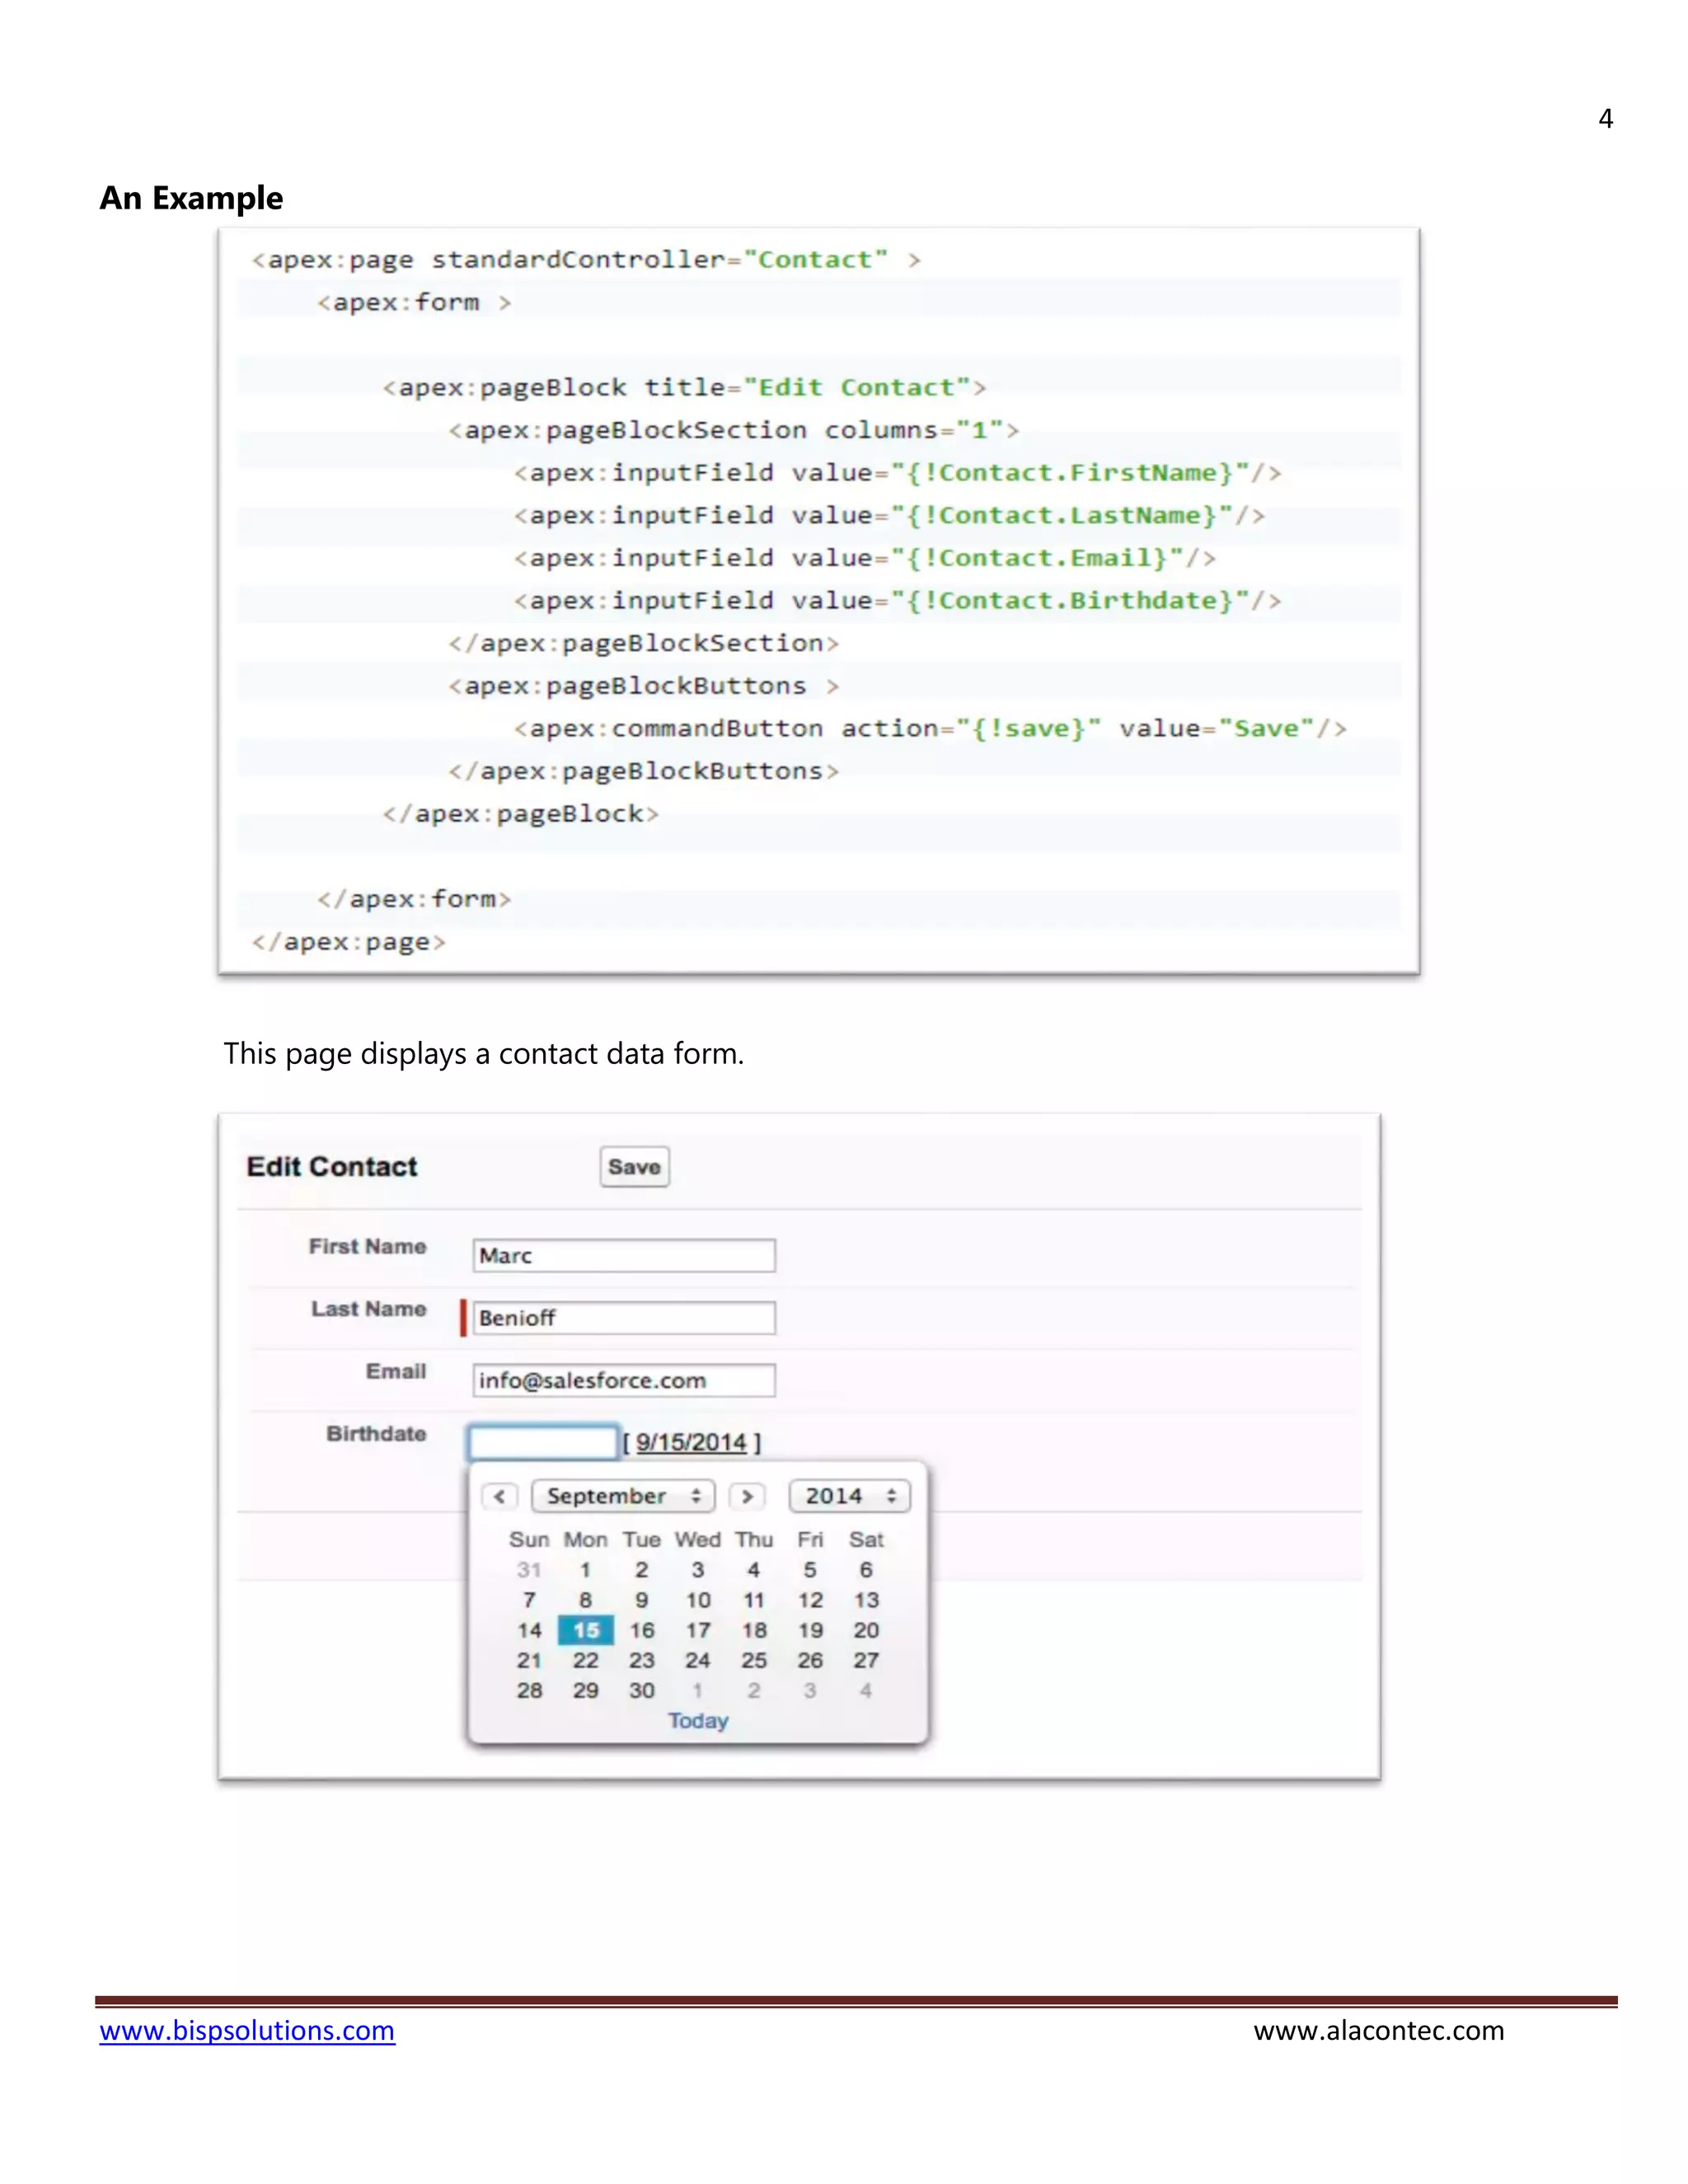Open the 2014 year dropdown
The height and width of the screenshot is (2184, 1688).
[x=850, y=1496]
